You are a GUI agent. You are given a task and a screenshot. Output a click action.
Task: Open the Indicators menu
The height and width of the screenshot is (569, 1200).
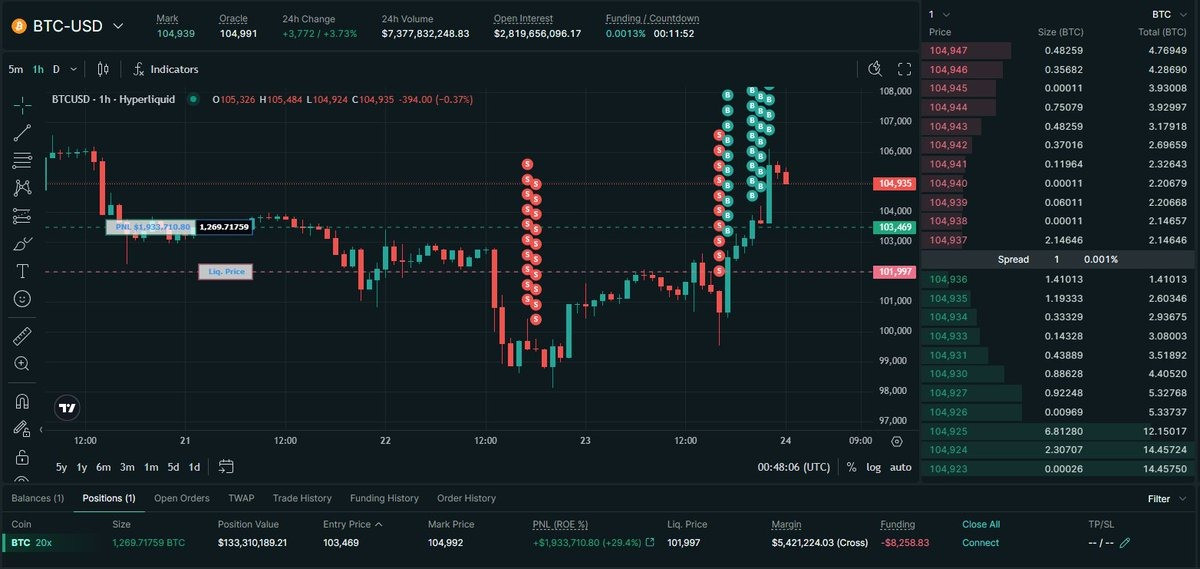tap(166, 69)
